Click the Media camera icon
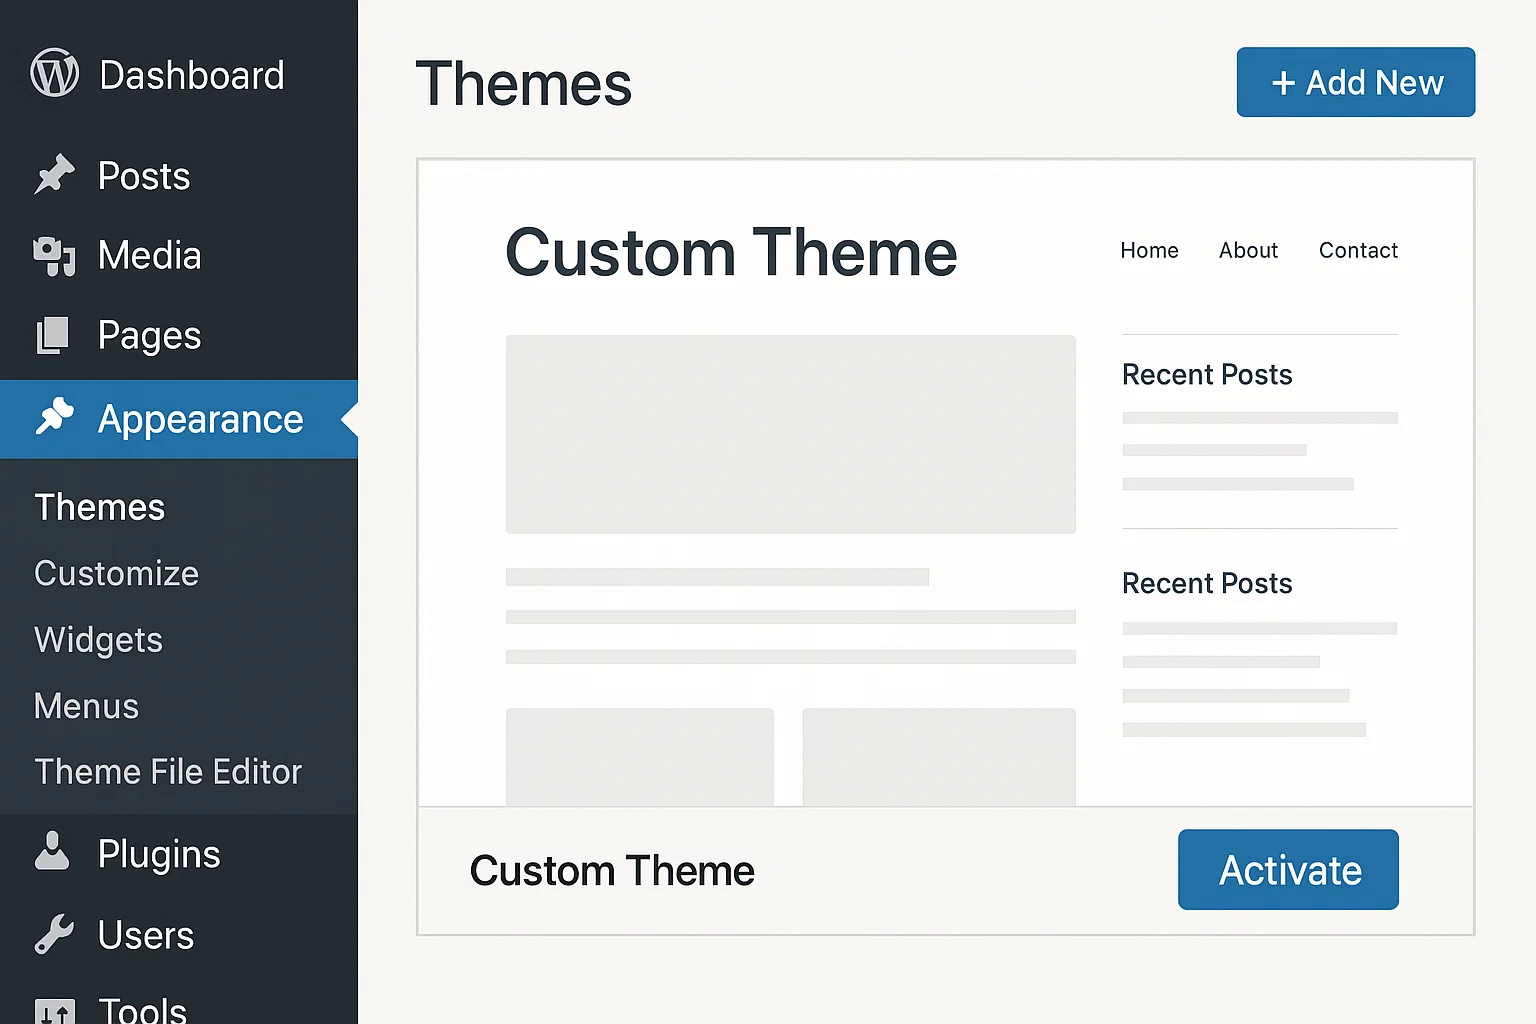Viewport: 1536px width, 1024px height. [52, 256]
